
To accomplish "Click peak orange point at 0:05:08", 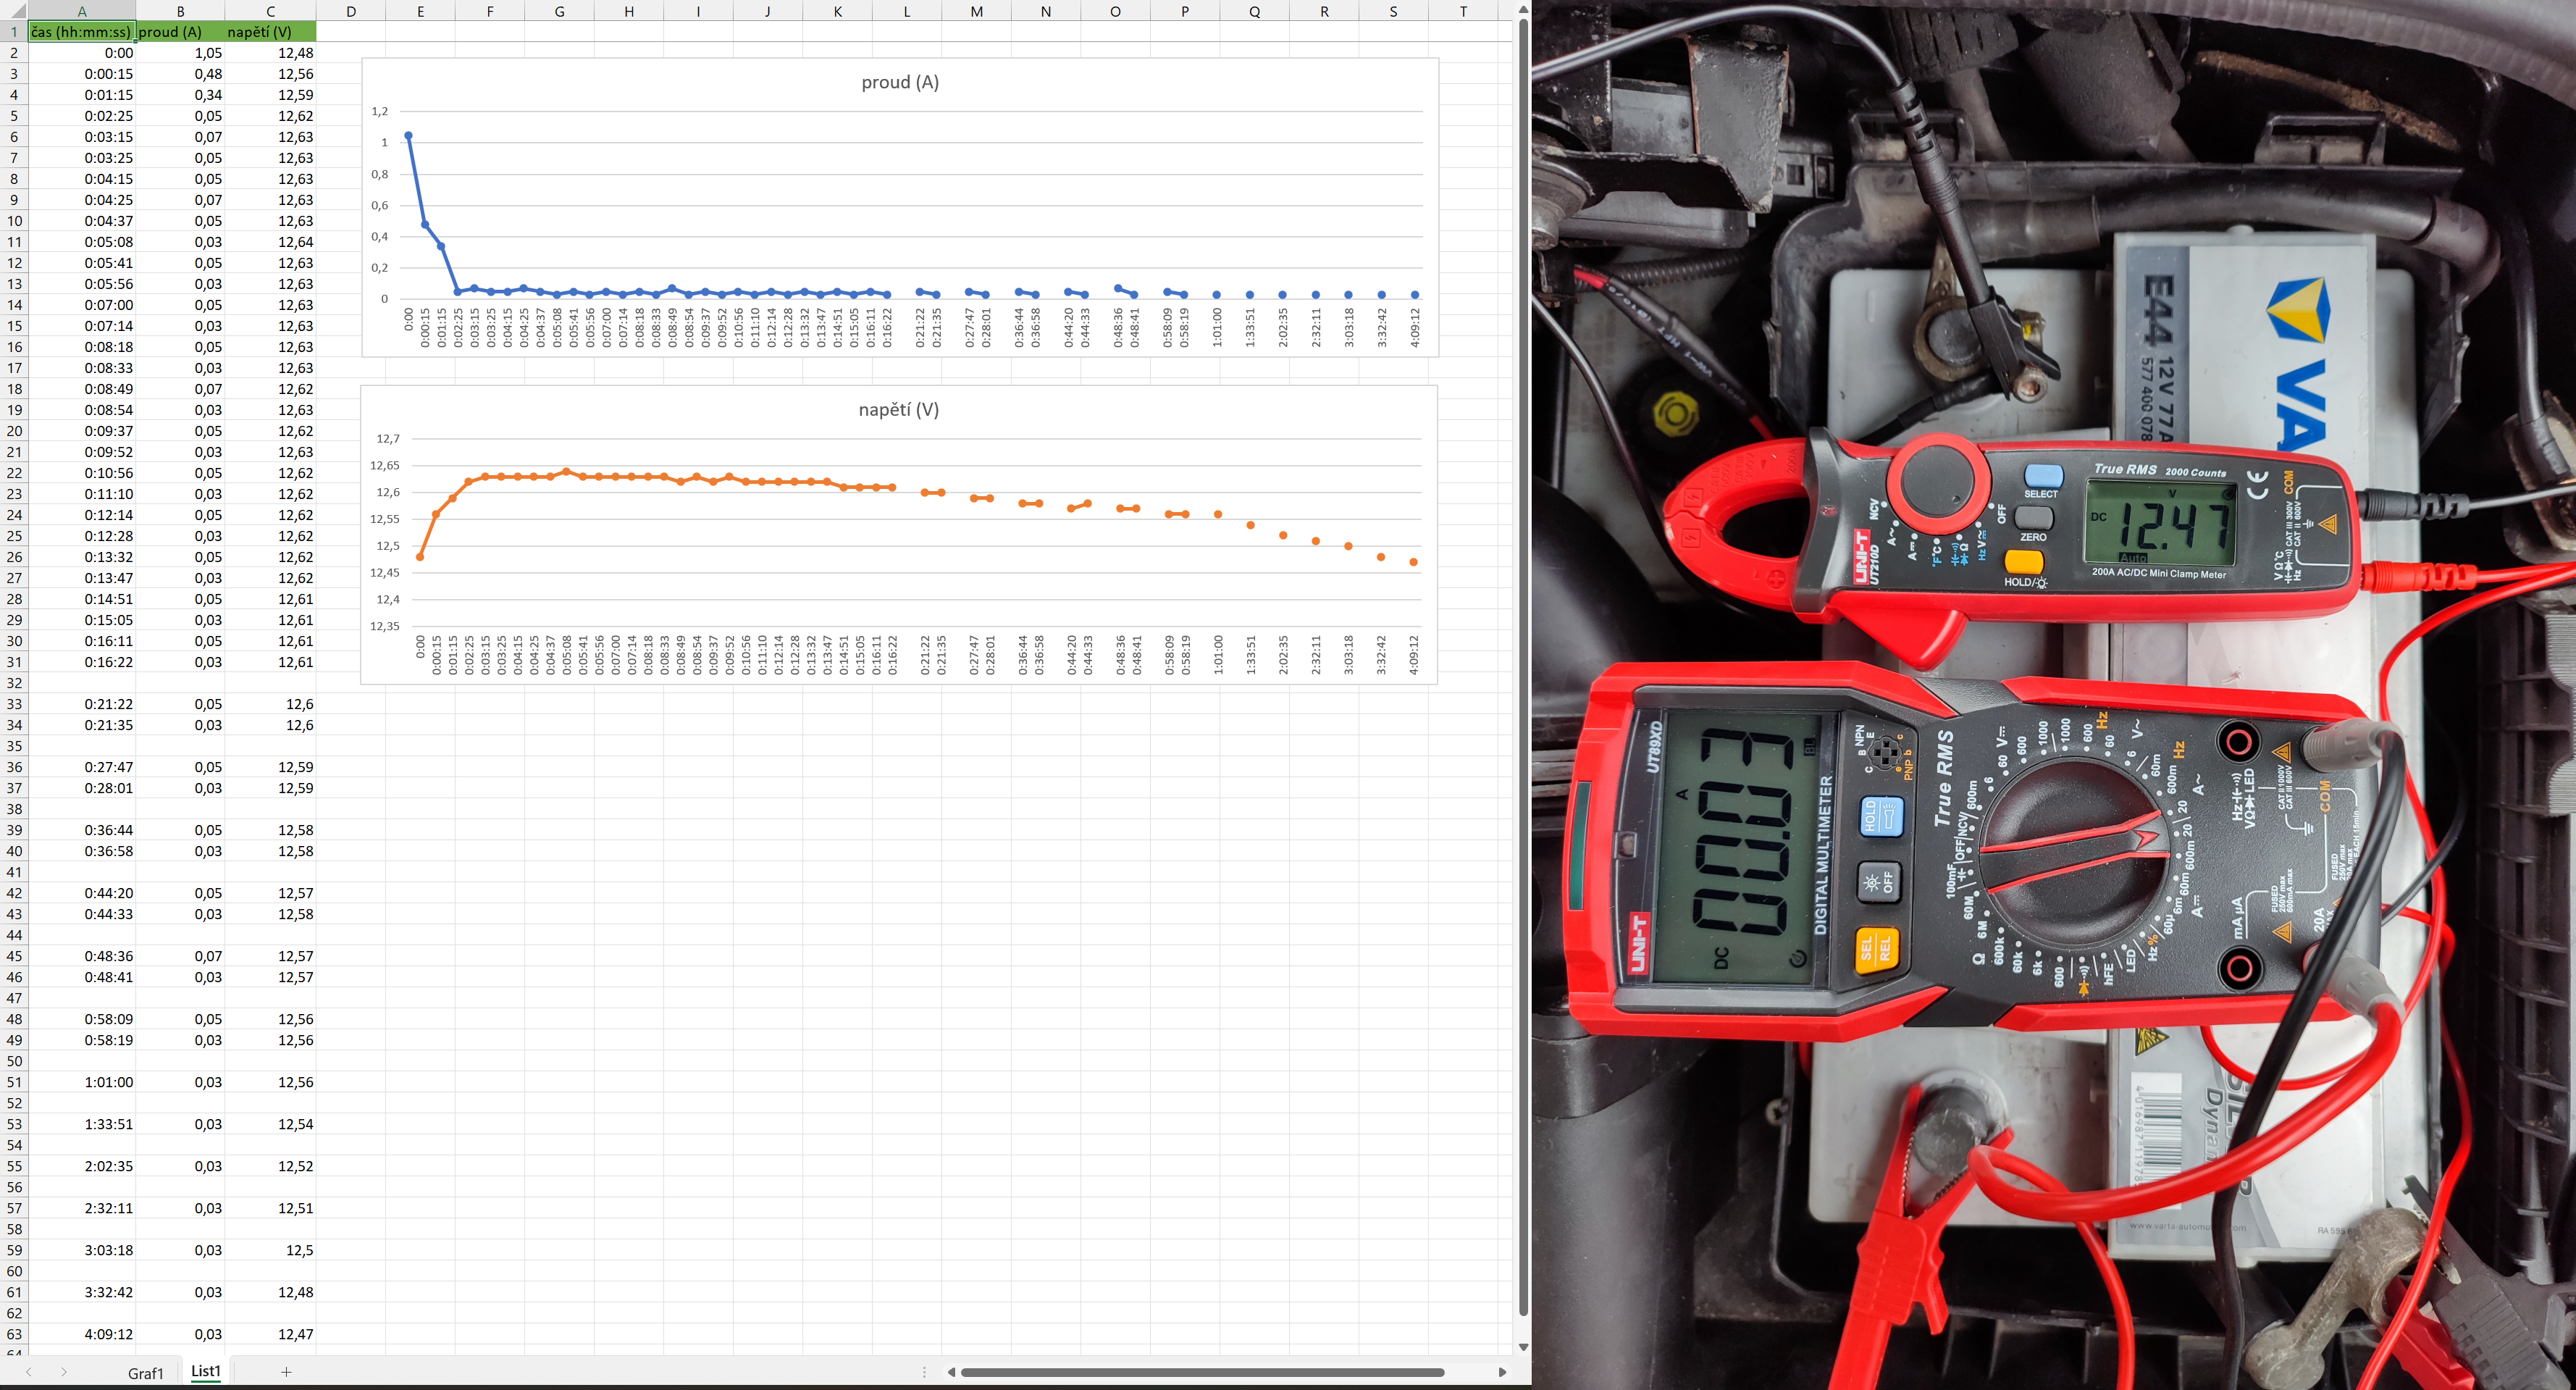I will point(567,471).
